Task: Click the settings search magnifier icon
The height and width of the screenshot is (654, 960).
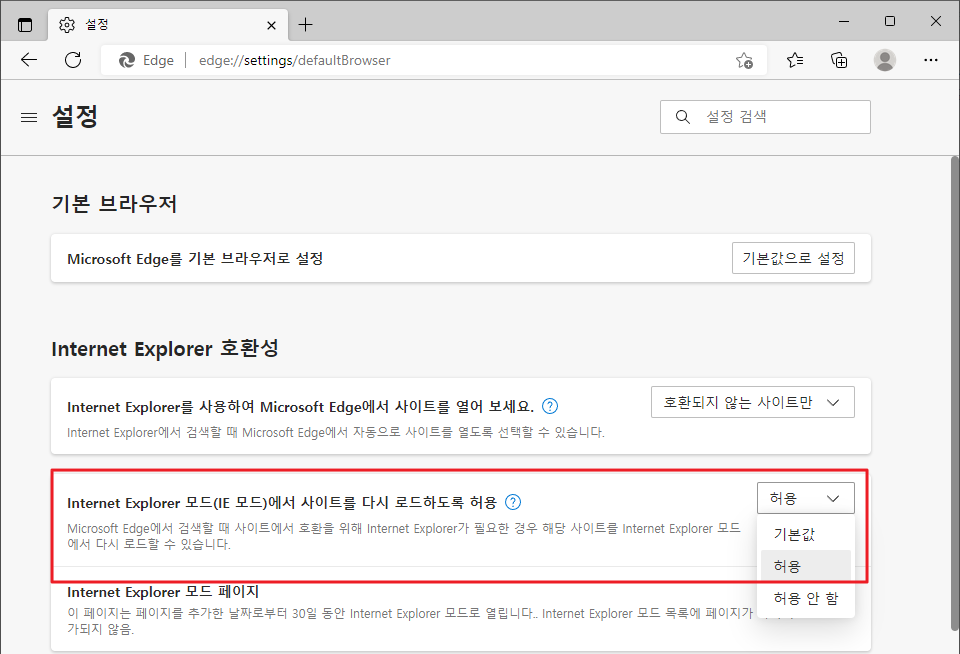Action: [x=682, y=117]
